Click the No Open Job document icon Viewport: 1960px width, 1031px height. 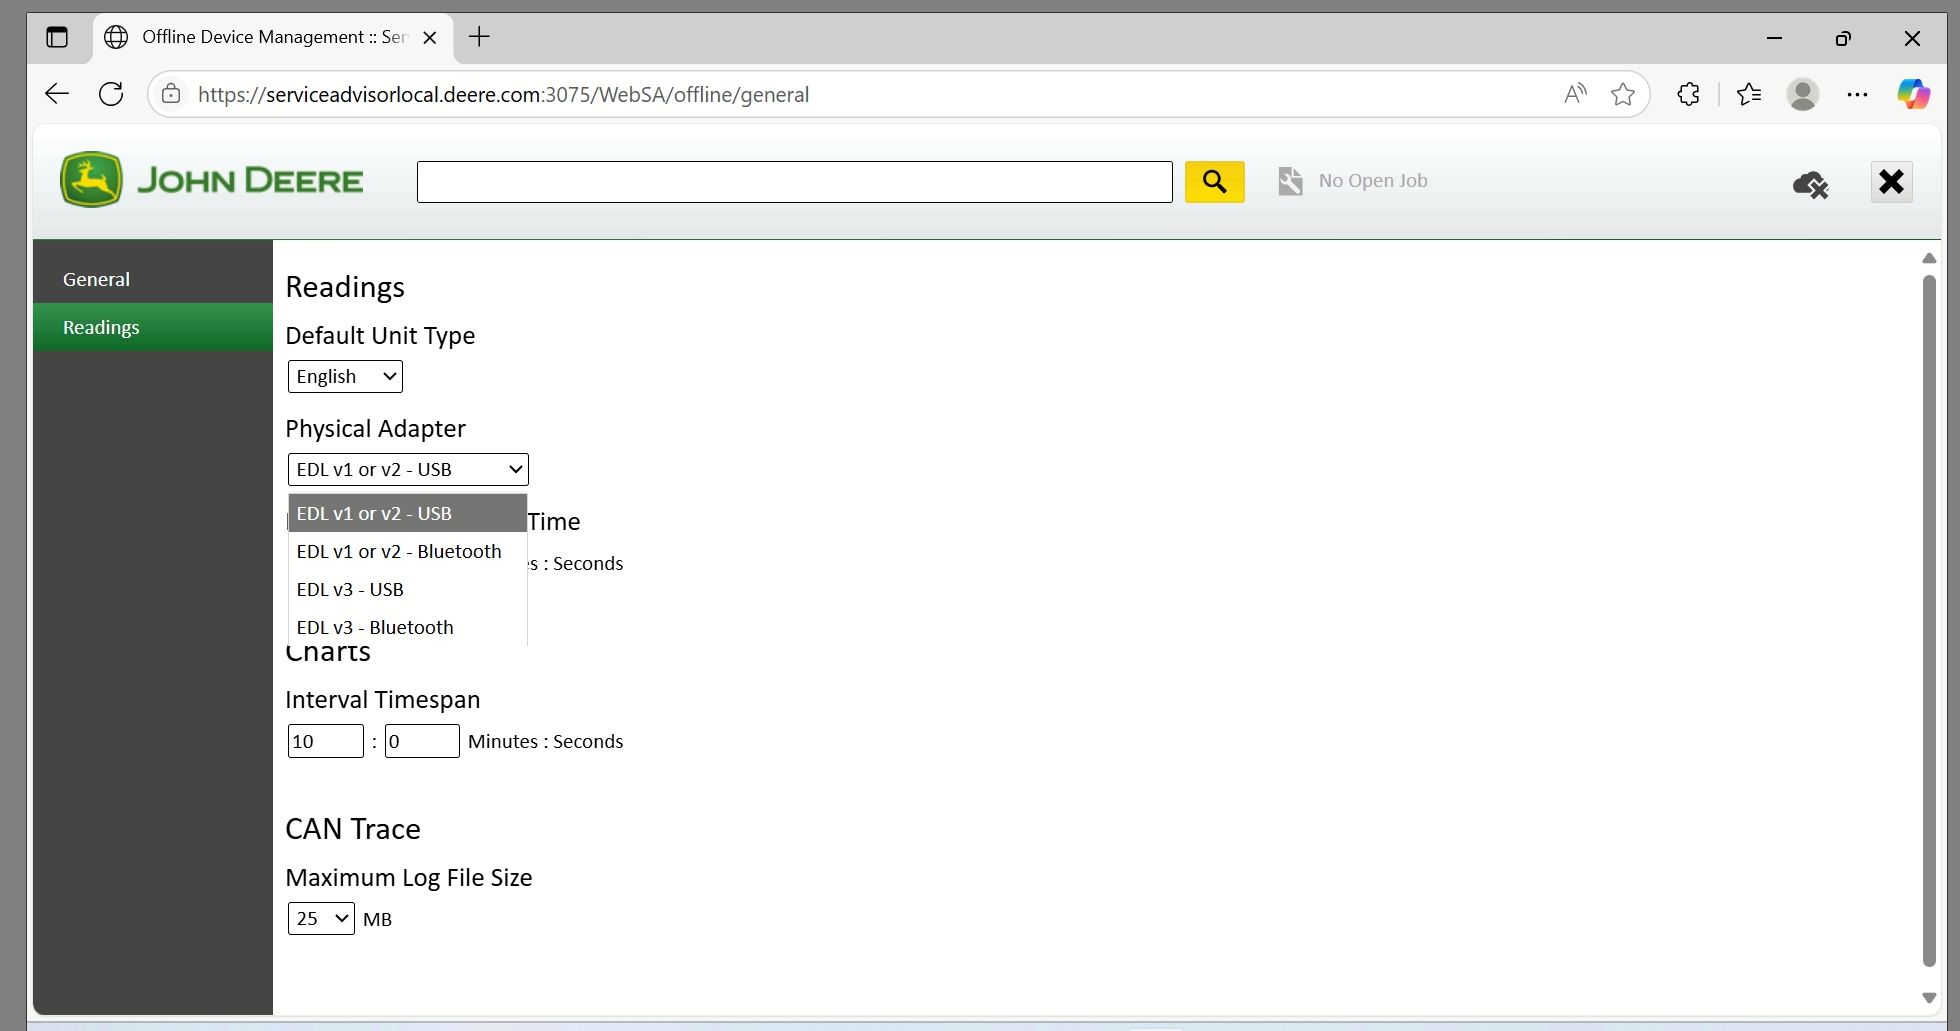[1290, 181]
